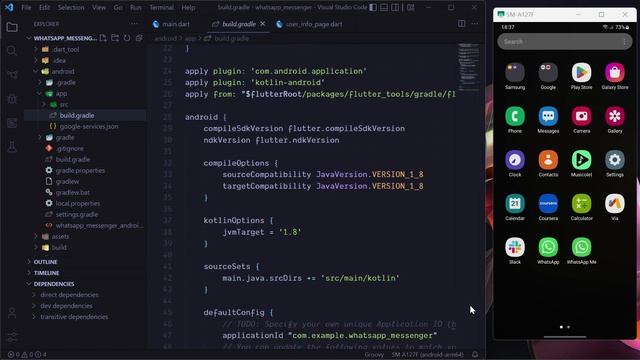Open the Accounts icon in activity bar
Screen dimensions: 640x360
point(12,313)
